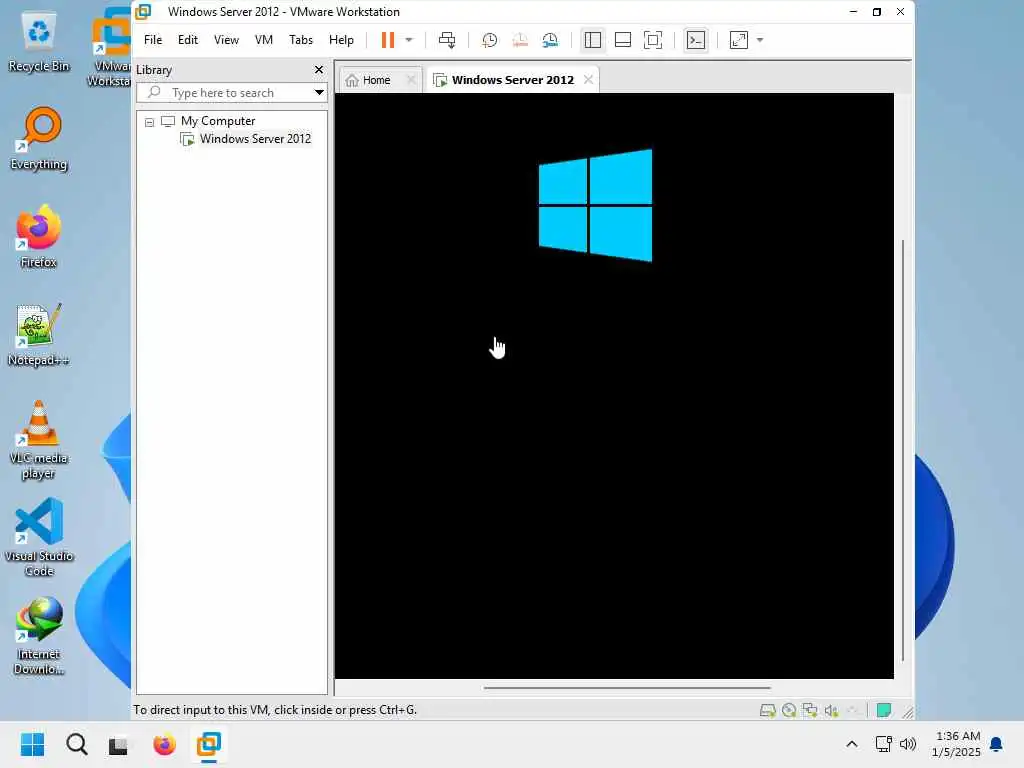
Task: Take a snapshot of this virtual machine
Action: tap(489, 40)
